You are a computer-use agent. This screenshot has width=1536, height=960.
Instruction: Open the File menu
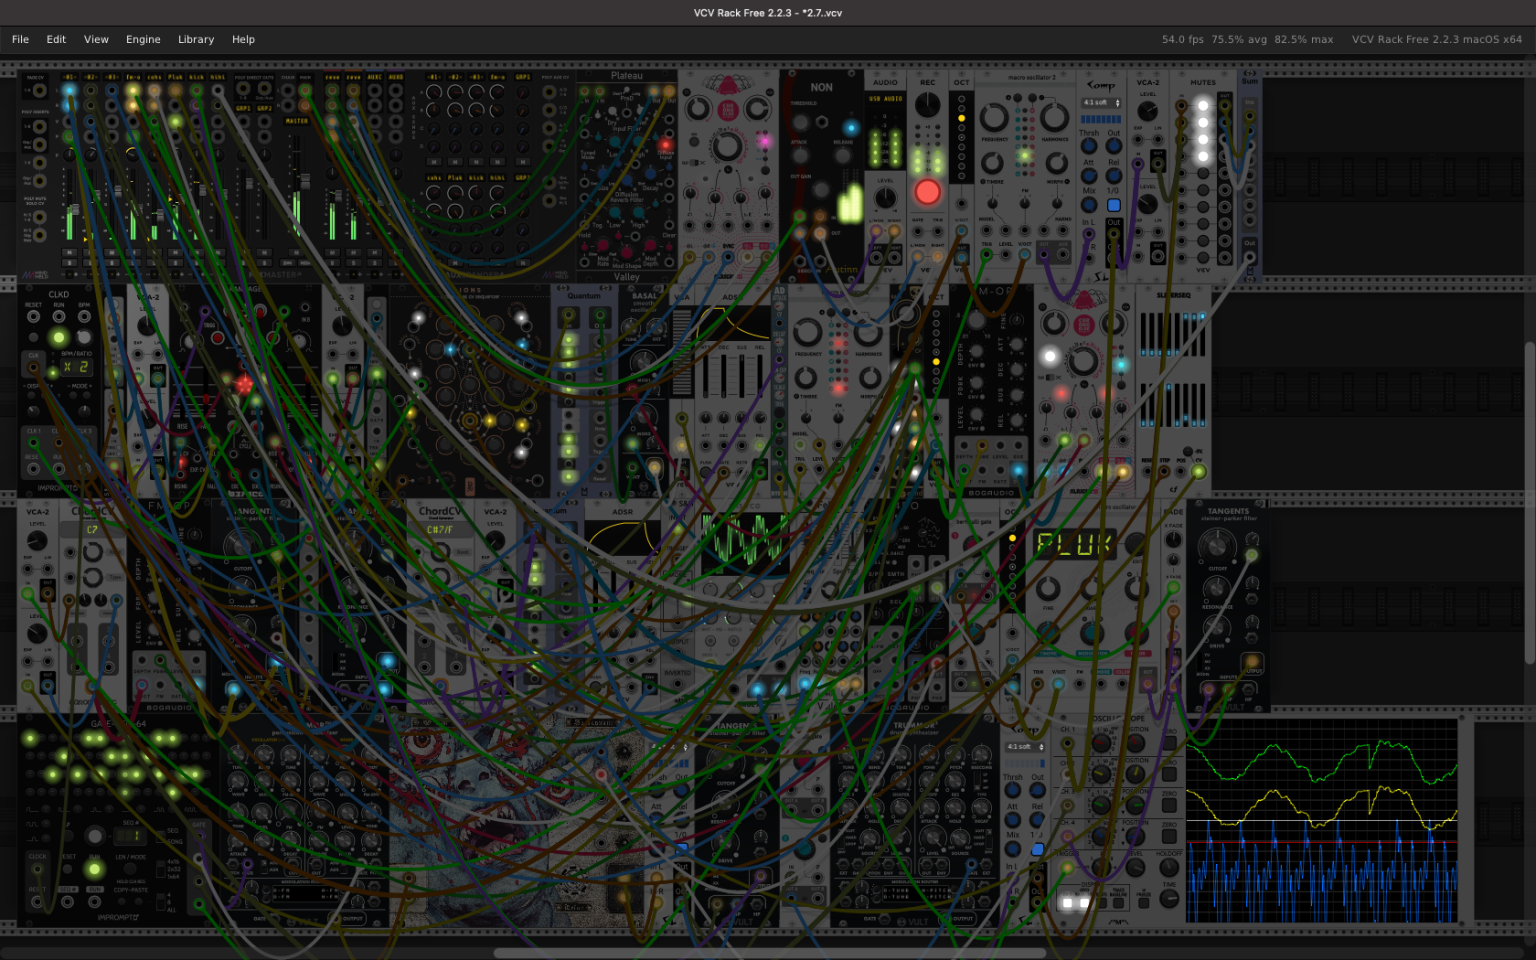click(20, 39)
